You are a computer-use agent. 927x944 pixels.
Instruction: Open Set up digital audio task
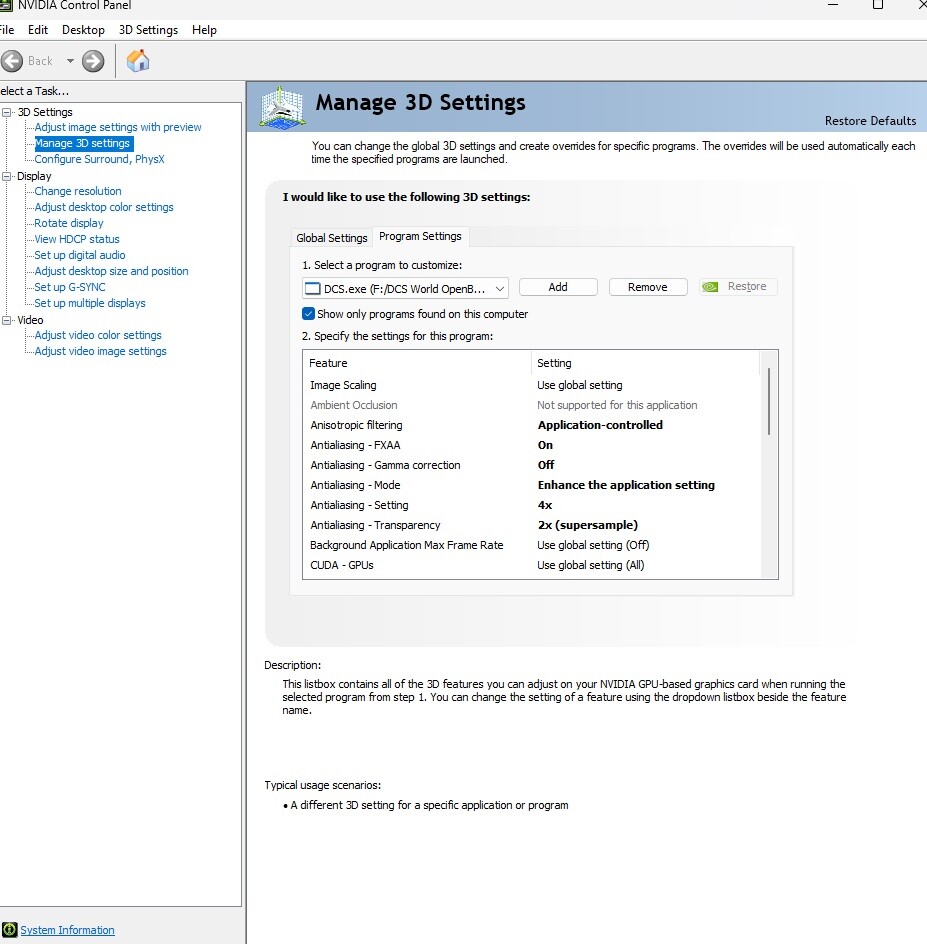pyautogui.click(x=79, y=255)
